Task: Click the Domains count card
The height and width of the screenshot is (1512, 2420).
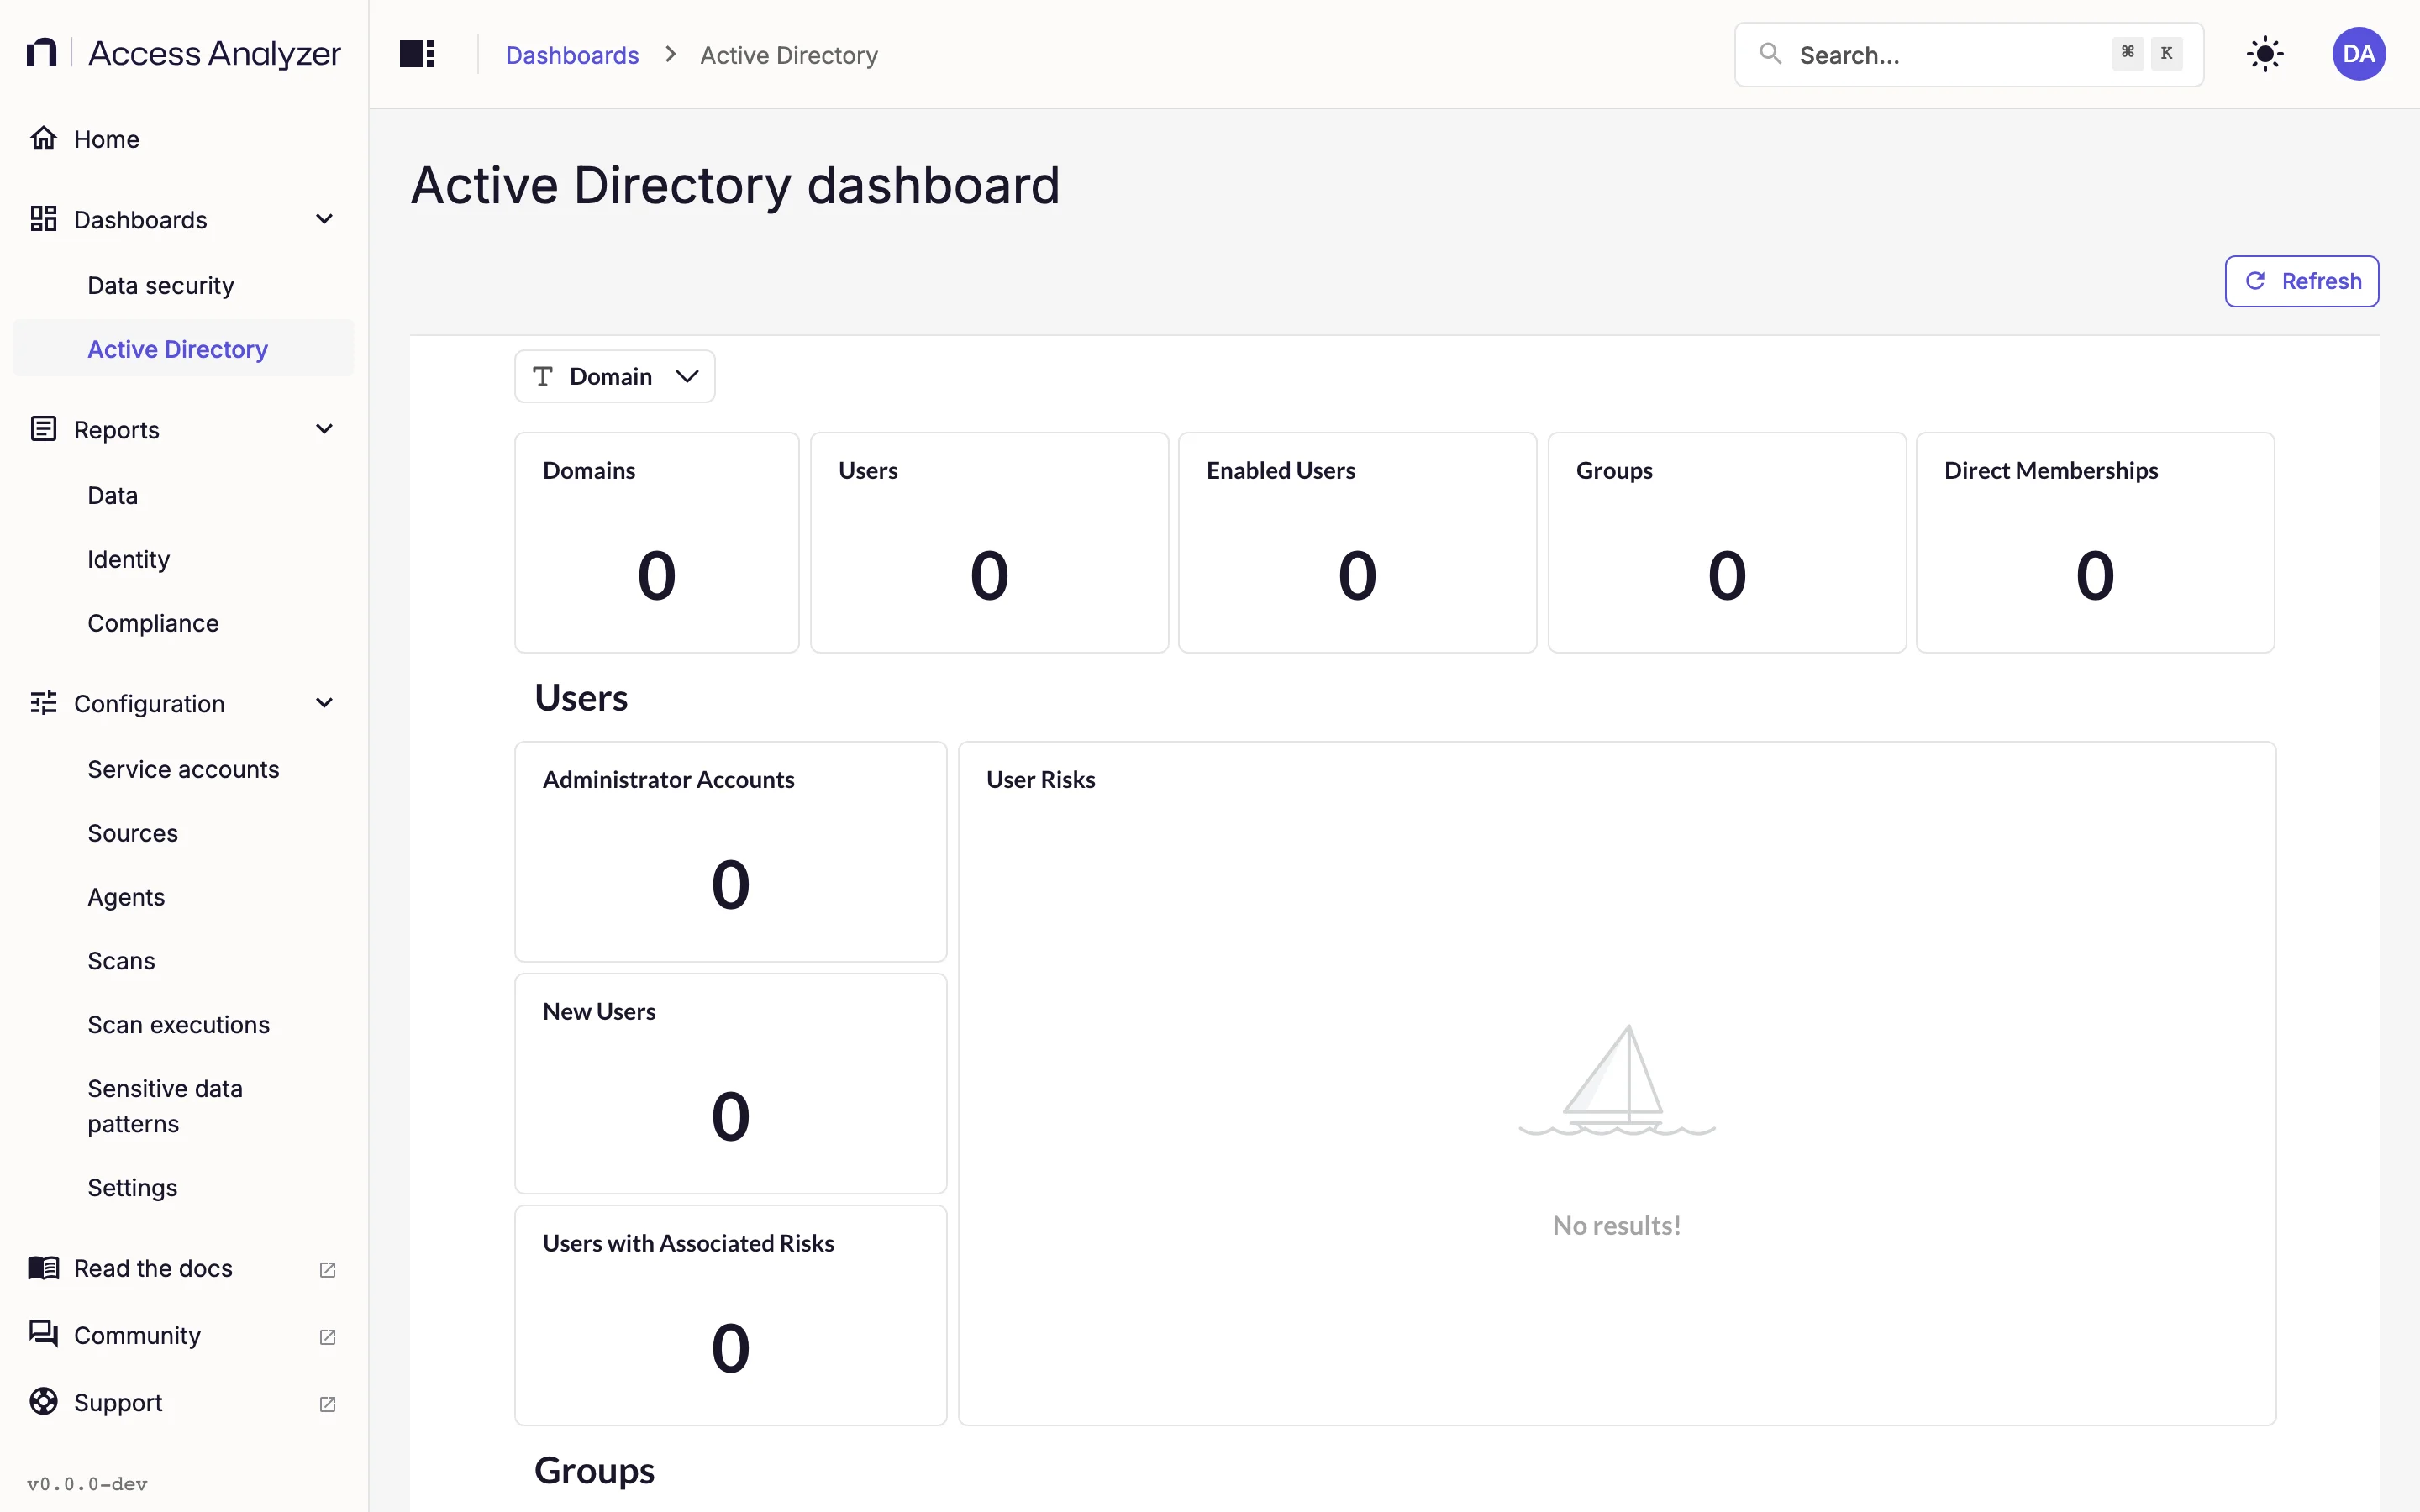Action: [x=656, y=543]
